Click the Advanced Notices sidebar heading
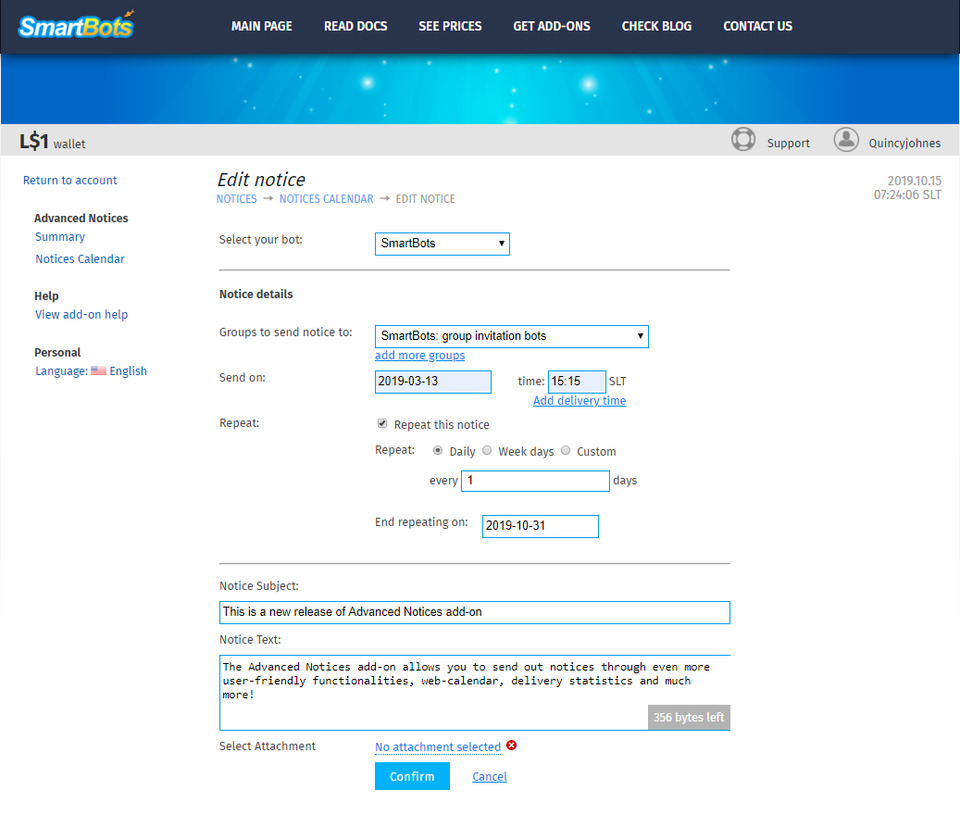960x815 pixels. (81, 218)
